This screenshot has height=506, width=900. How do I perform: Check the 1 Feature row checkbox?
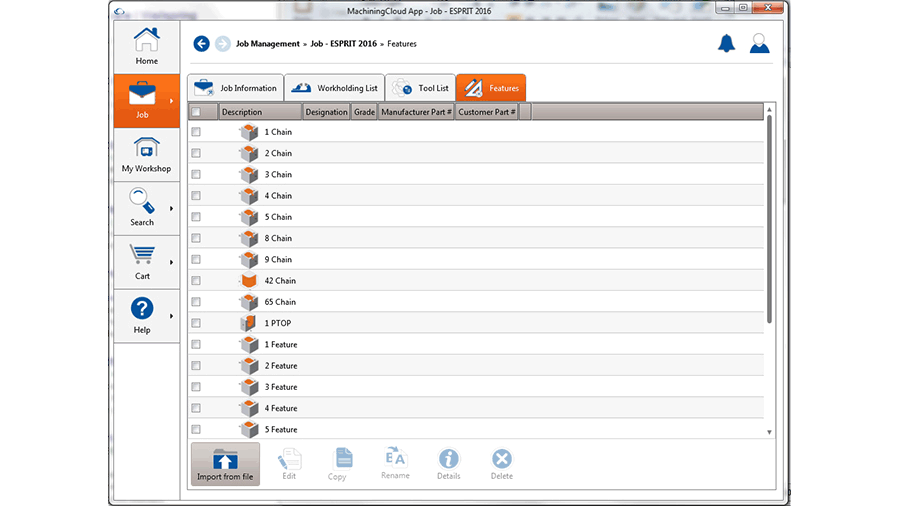(196, 344)
